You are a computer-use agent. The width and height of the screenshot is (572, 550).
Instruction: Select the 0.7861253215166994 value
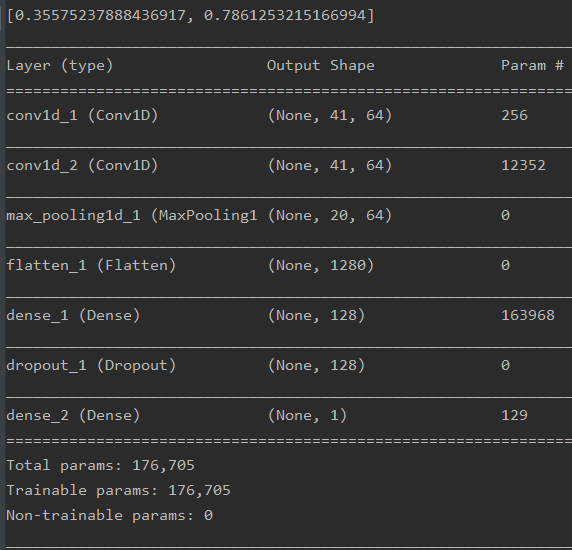[285, 15]
